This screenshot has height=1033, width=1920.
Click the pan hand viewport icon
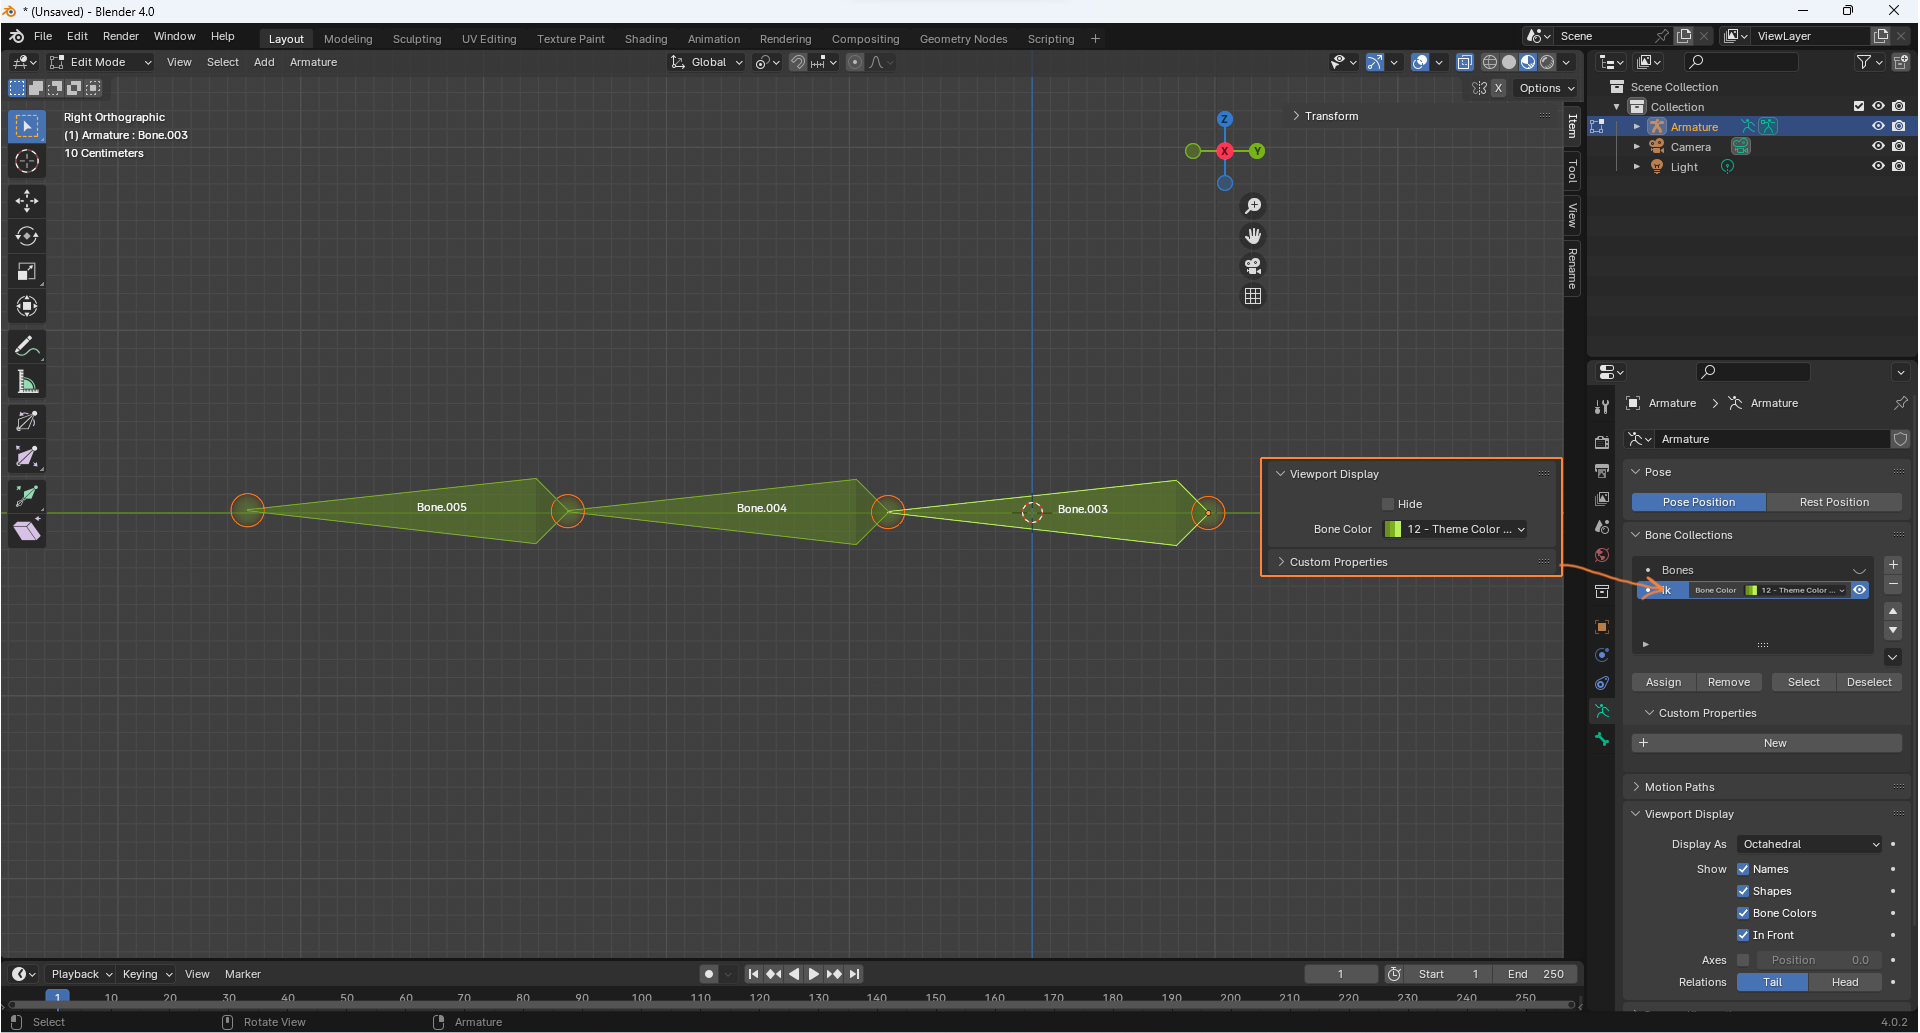pos(1253,236)
